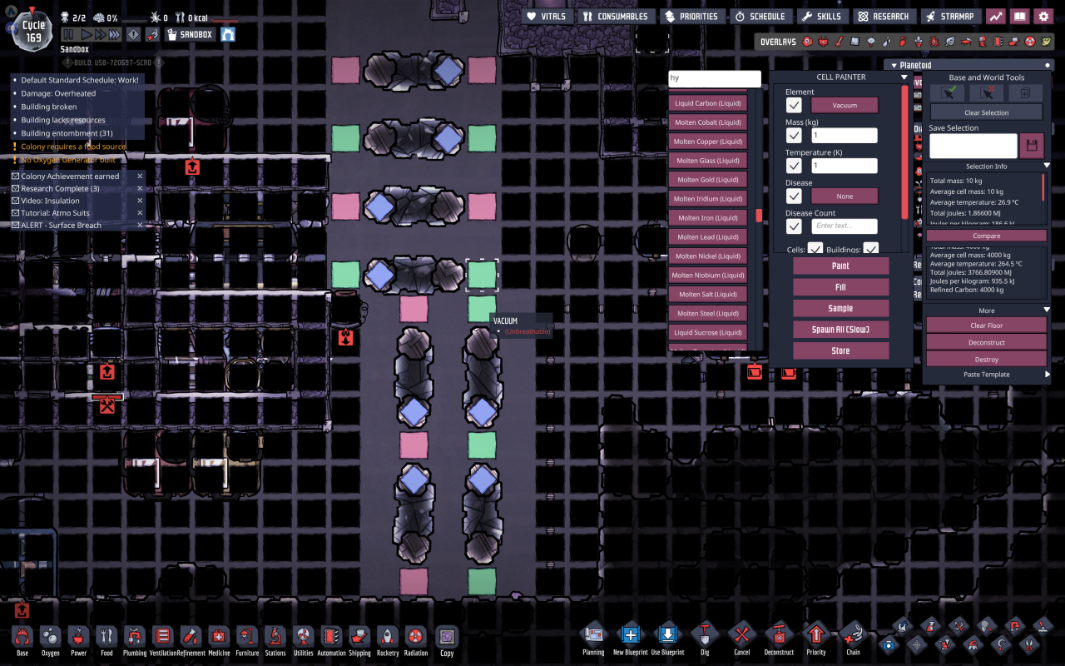
Task: Open the Automation build category
Action: [x=333, y=638]
